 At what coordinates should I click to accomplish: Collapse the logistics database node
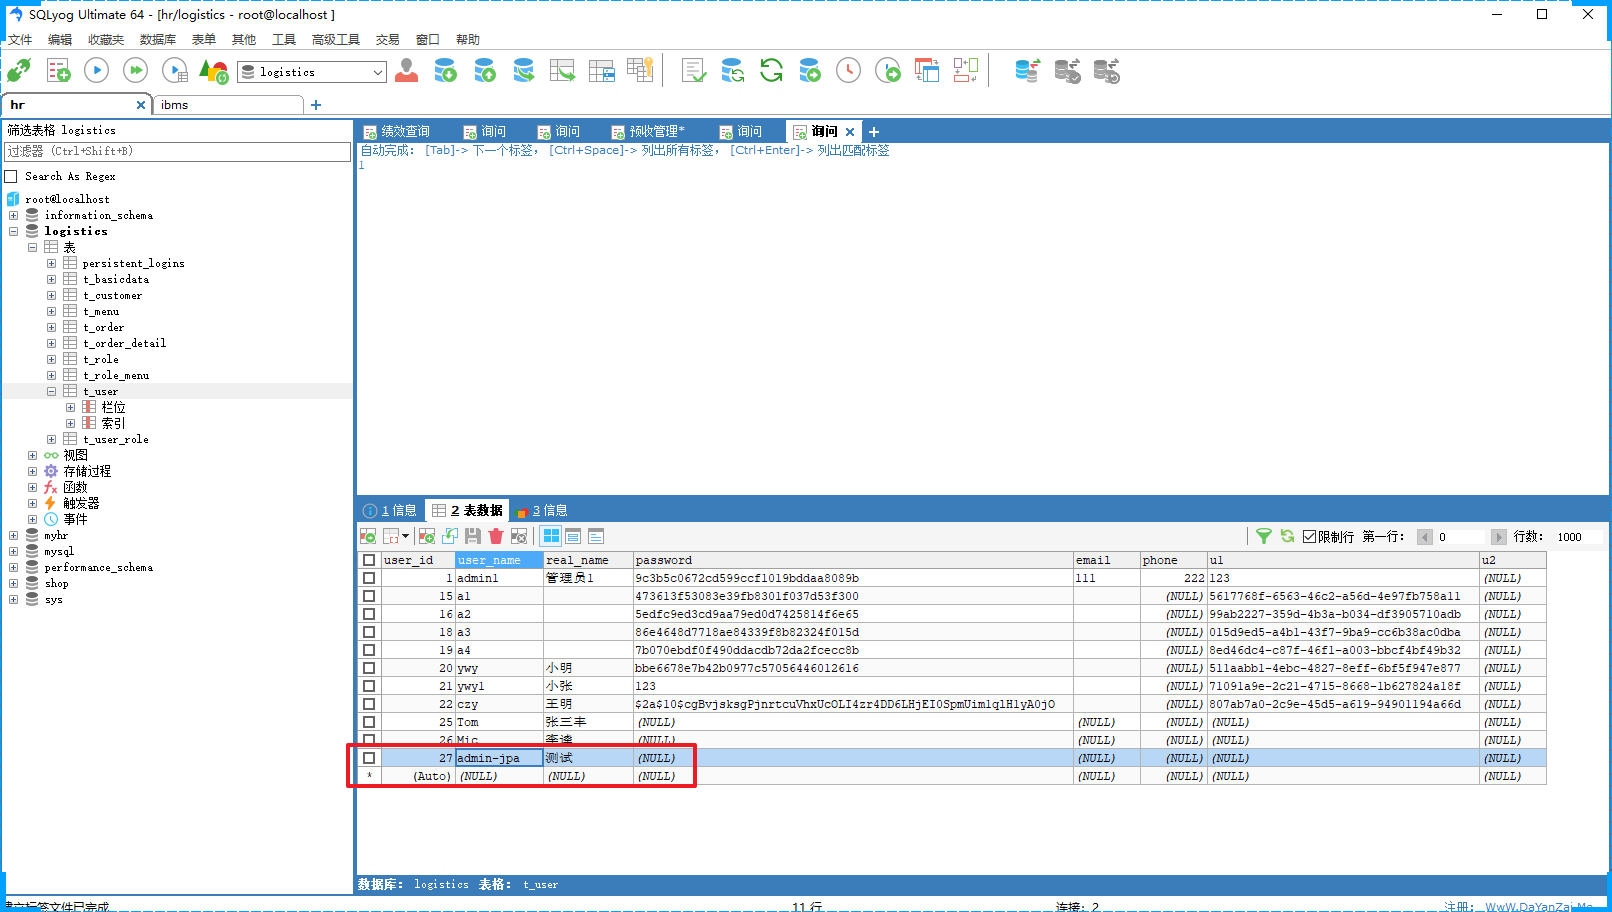(13, 231)
